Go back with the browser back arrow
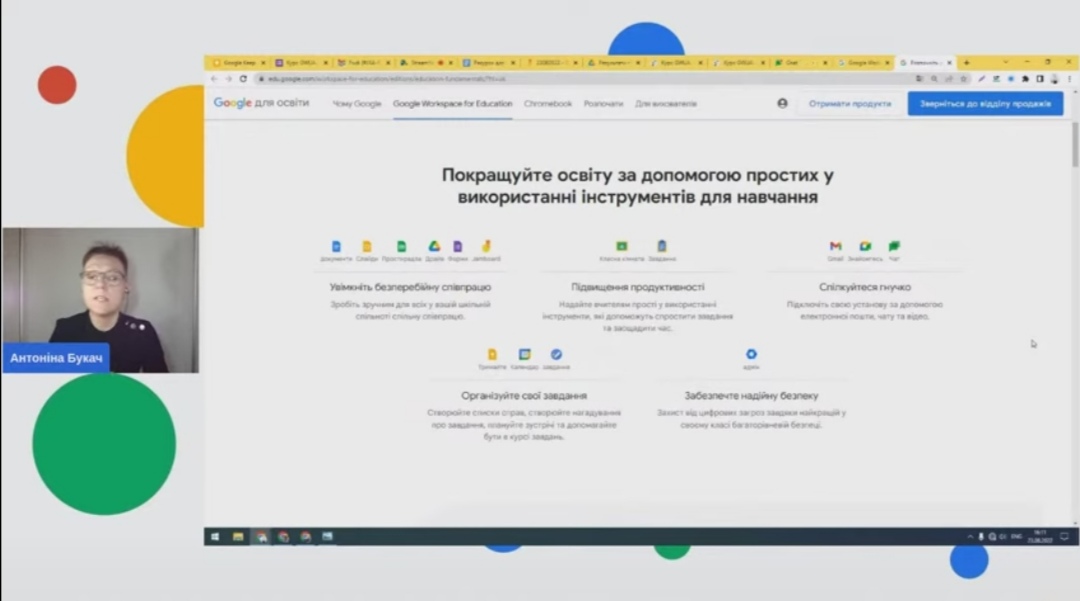The width and height of the screenshot is (1080, 601). (x=214, y=79)
